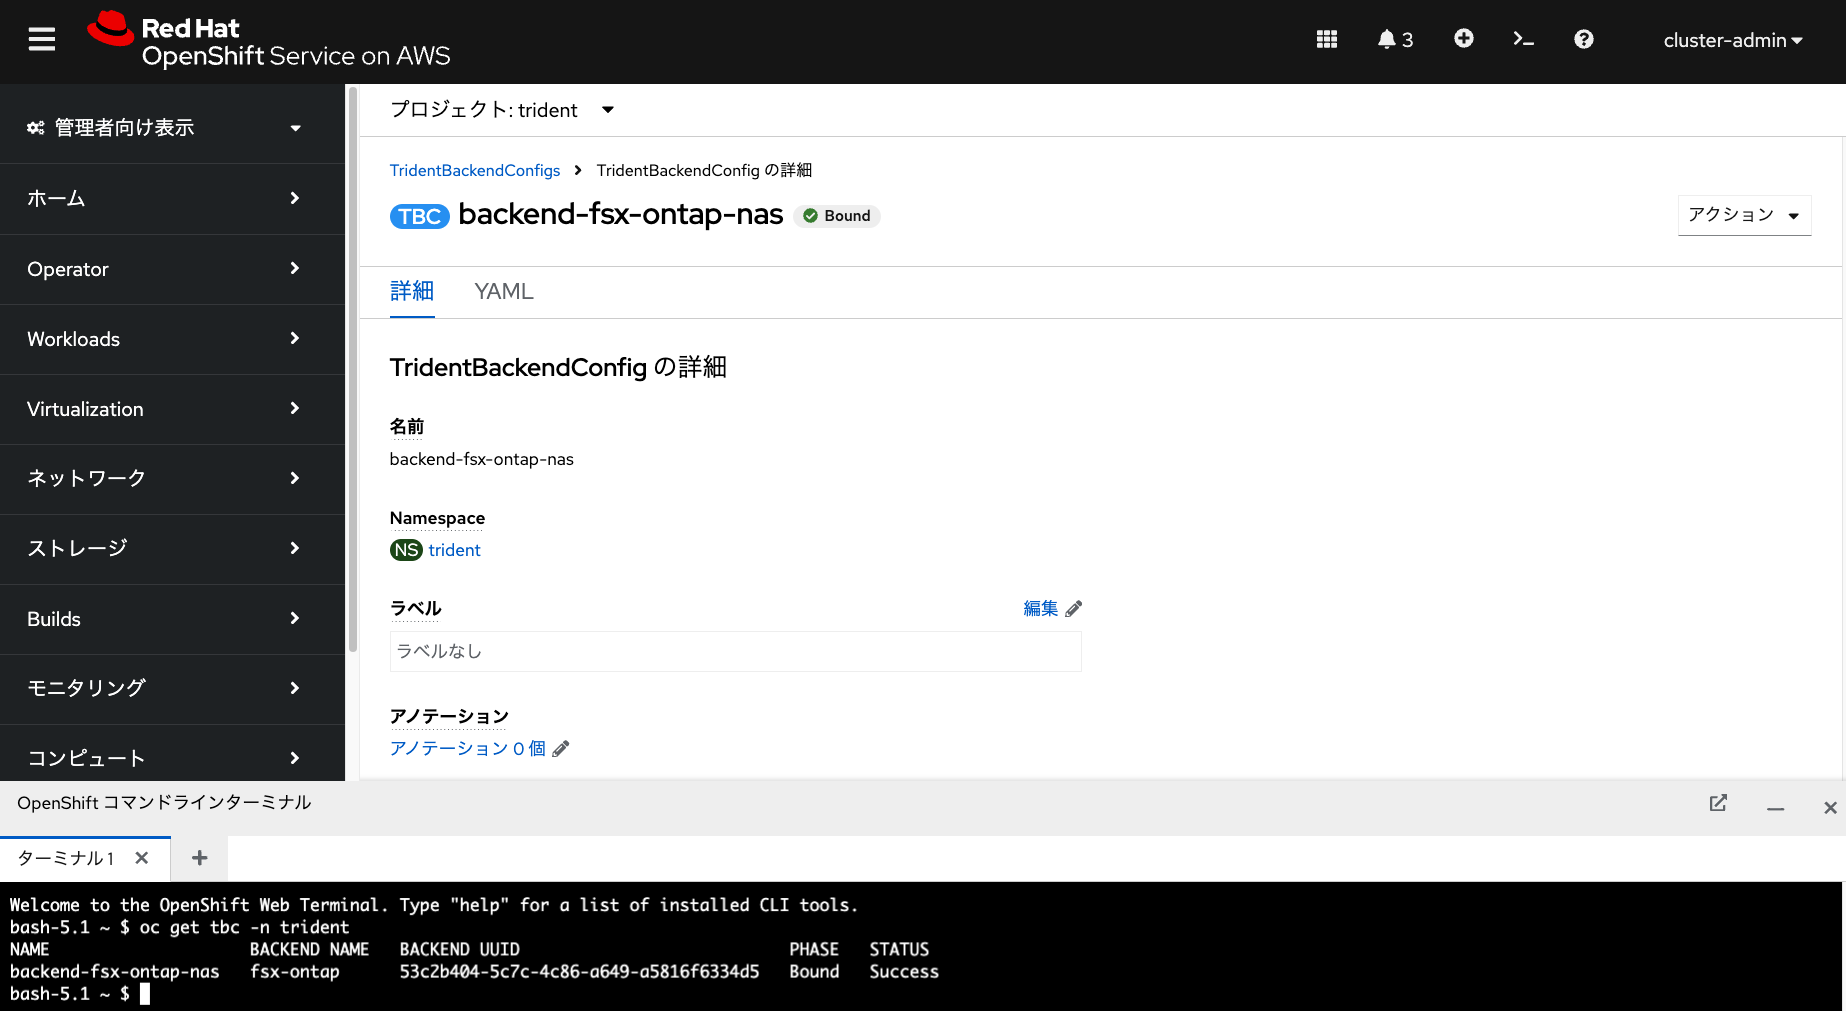Expand the モニタリング navigation section
The width and height of the screenshot is (1846, 1011).
172,689
